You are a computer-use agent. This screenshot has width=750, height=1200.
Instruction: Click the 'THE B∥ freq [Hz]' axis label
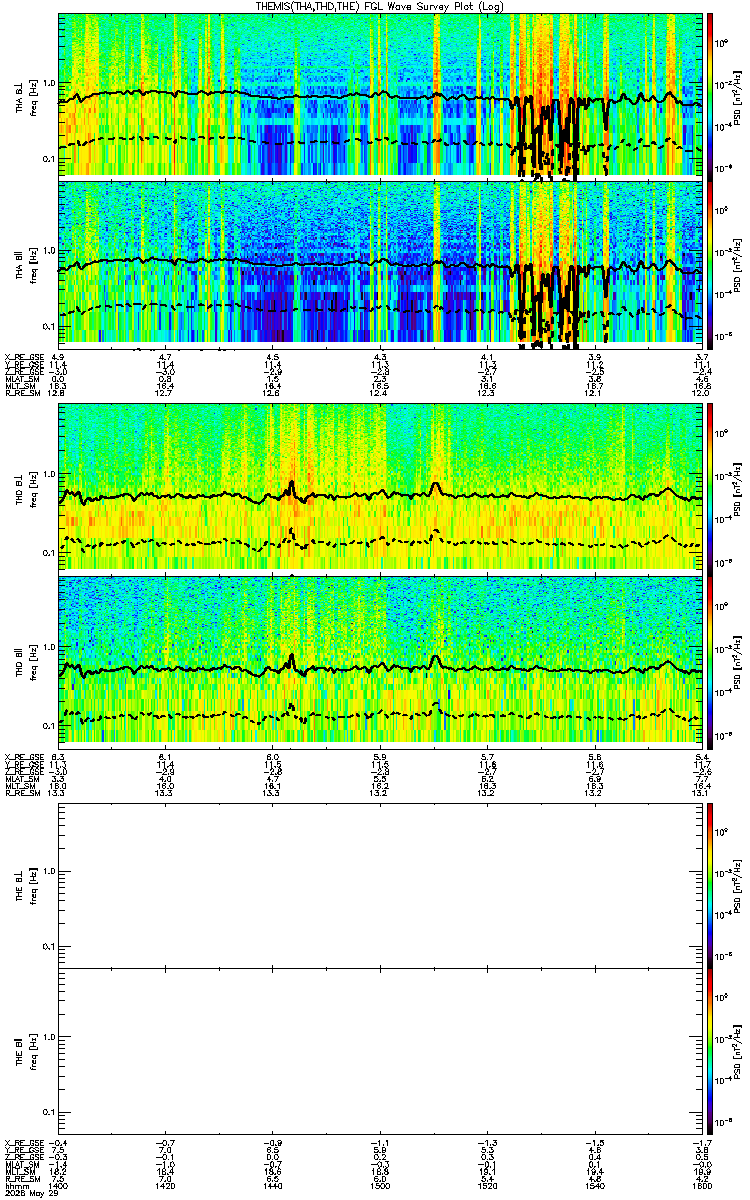24,1050
